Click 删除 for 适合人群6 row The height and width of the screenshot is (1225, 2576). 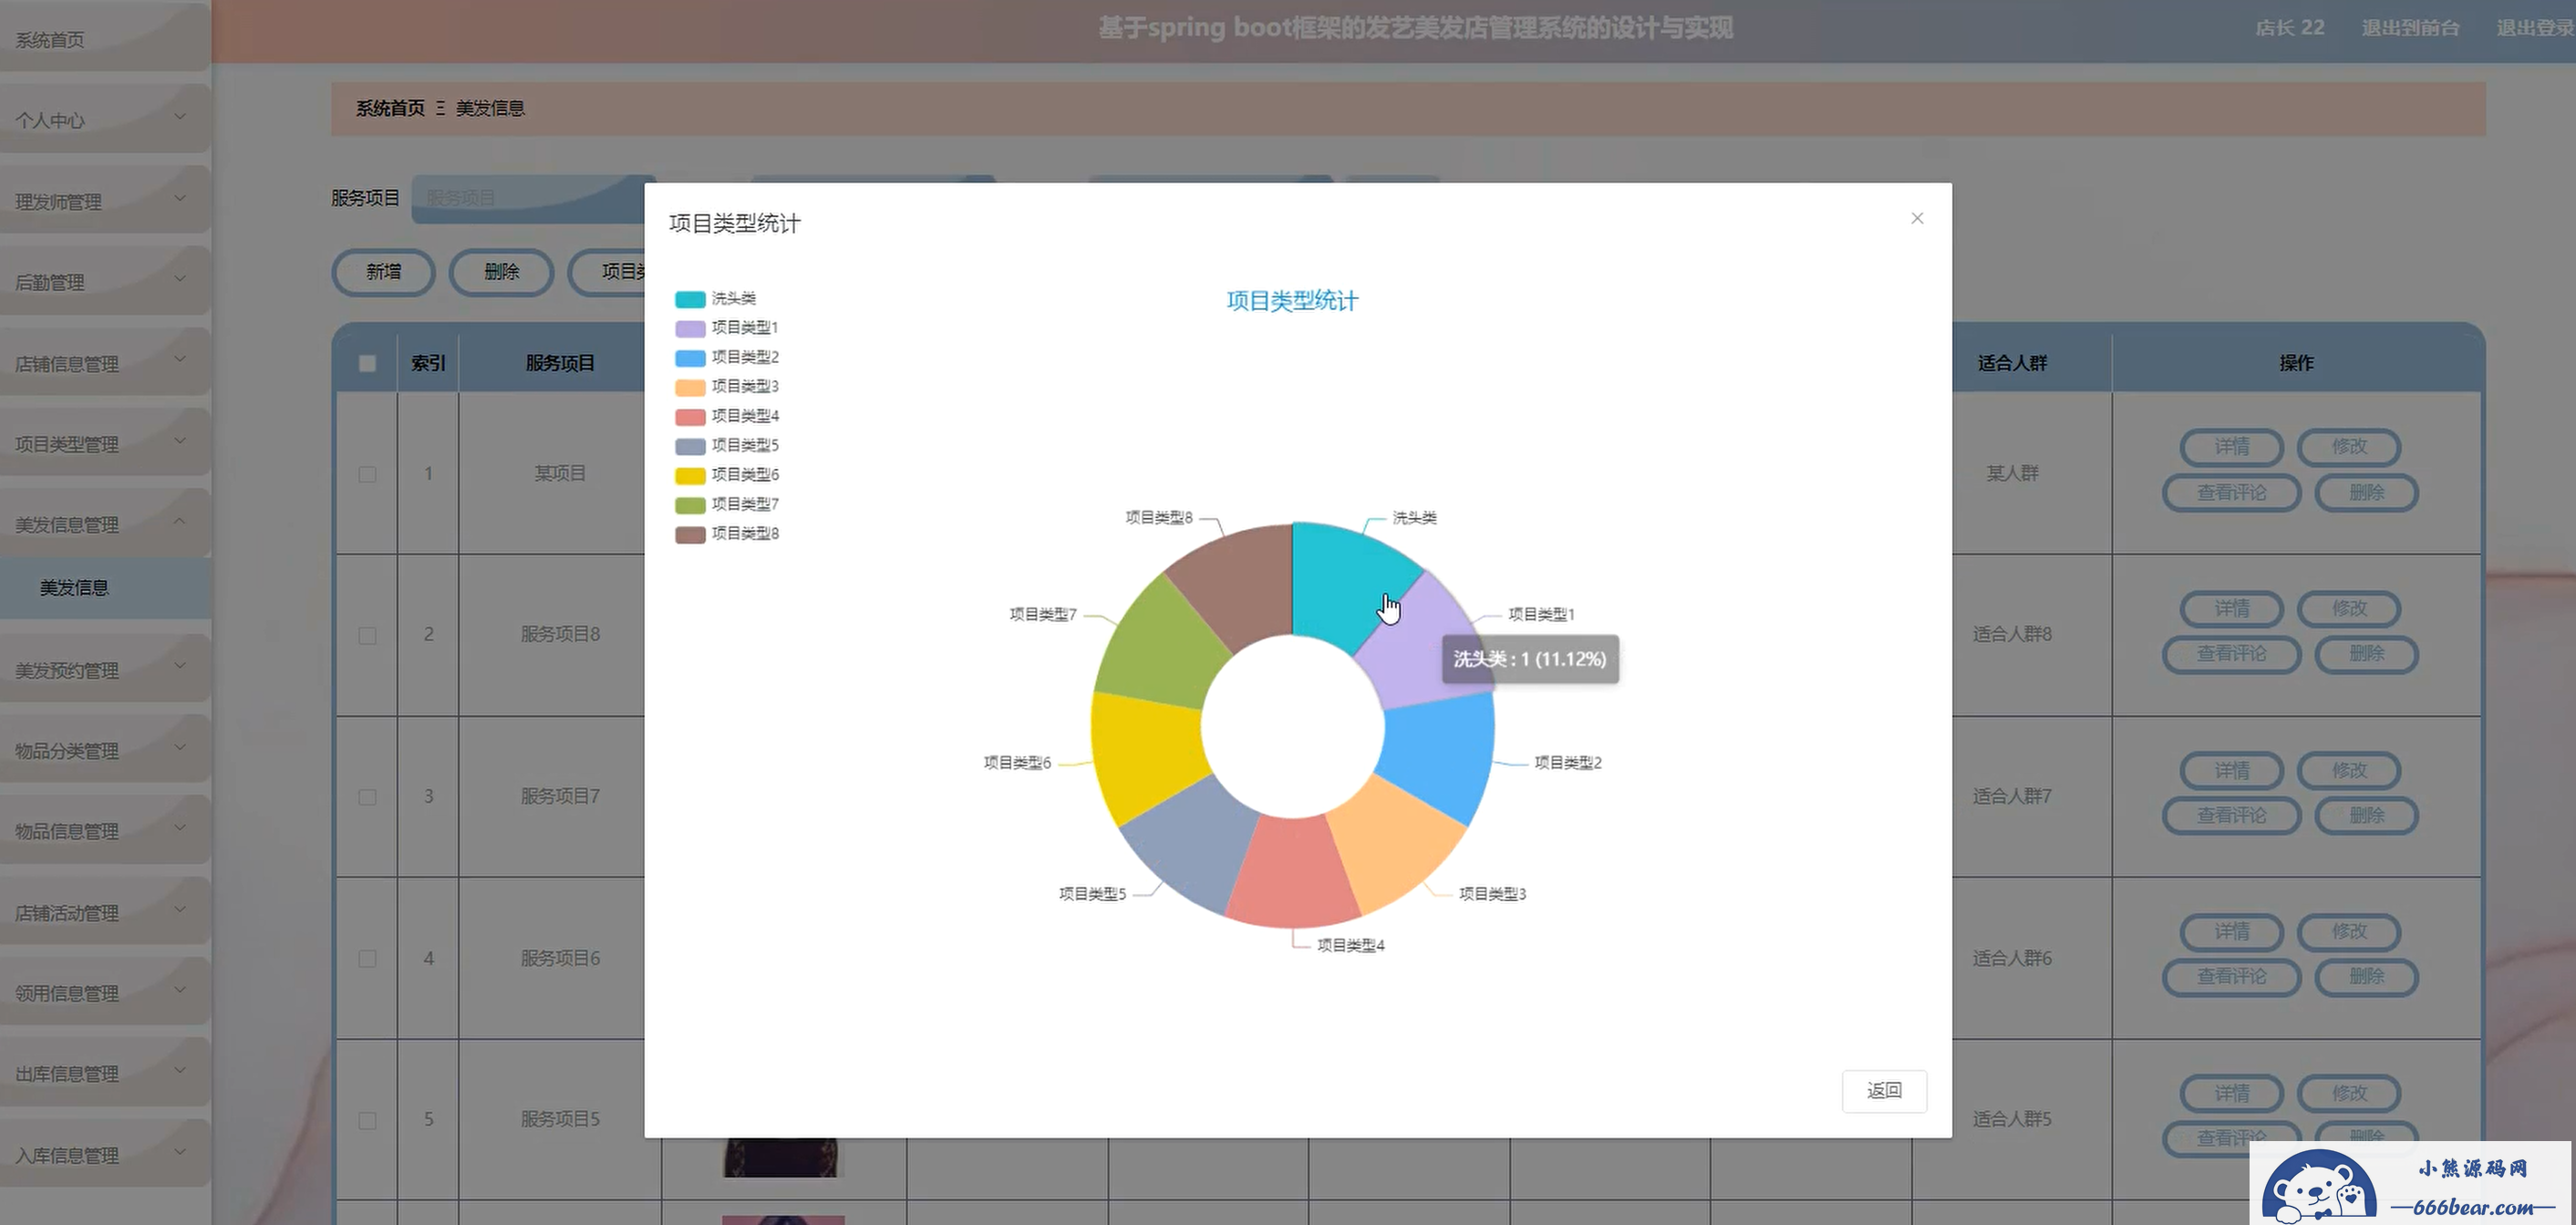(x=2366, y=976)
